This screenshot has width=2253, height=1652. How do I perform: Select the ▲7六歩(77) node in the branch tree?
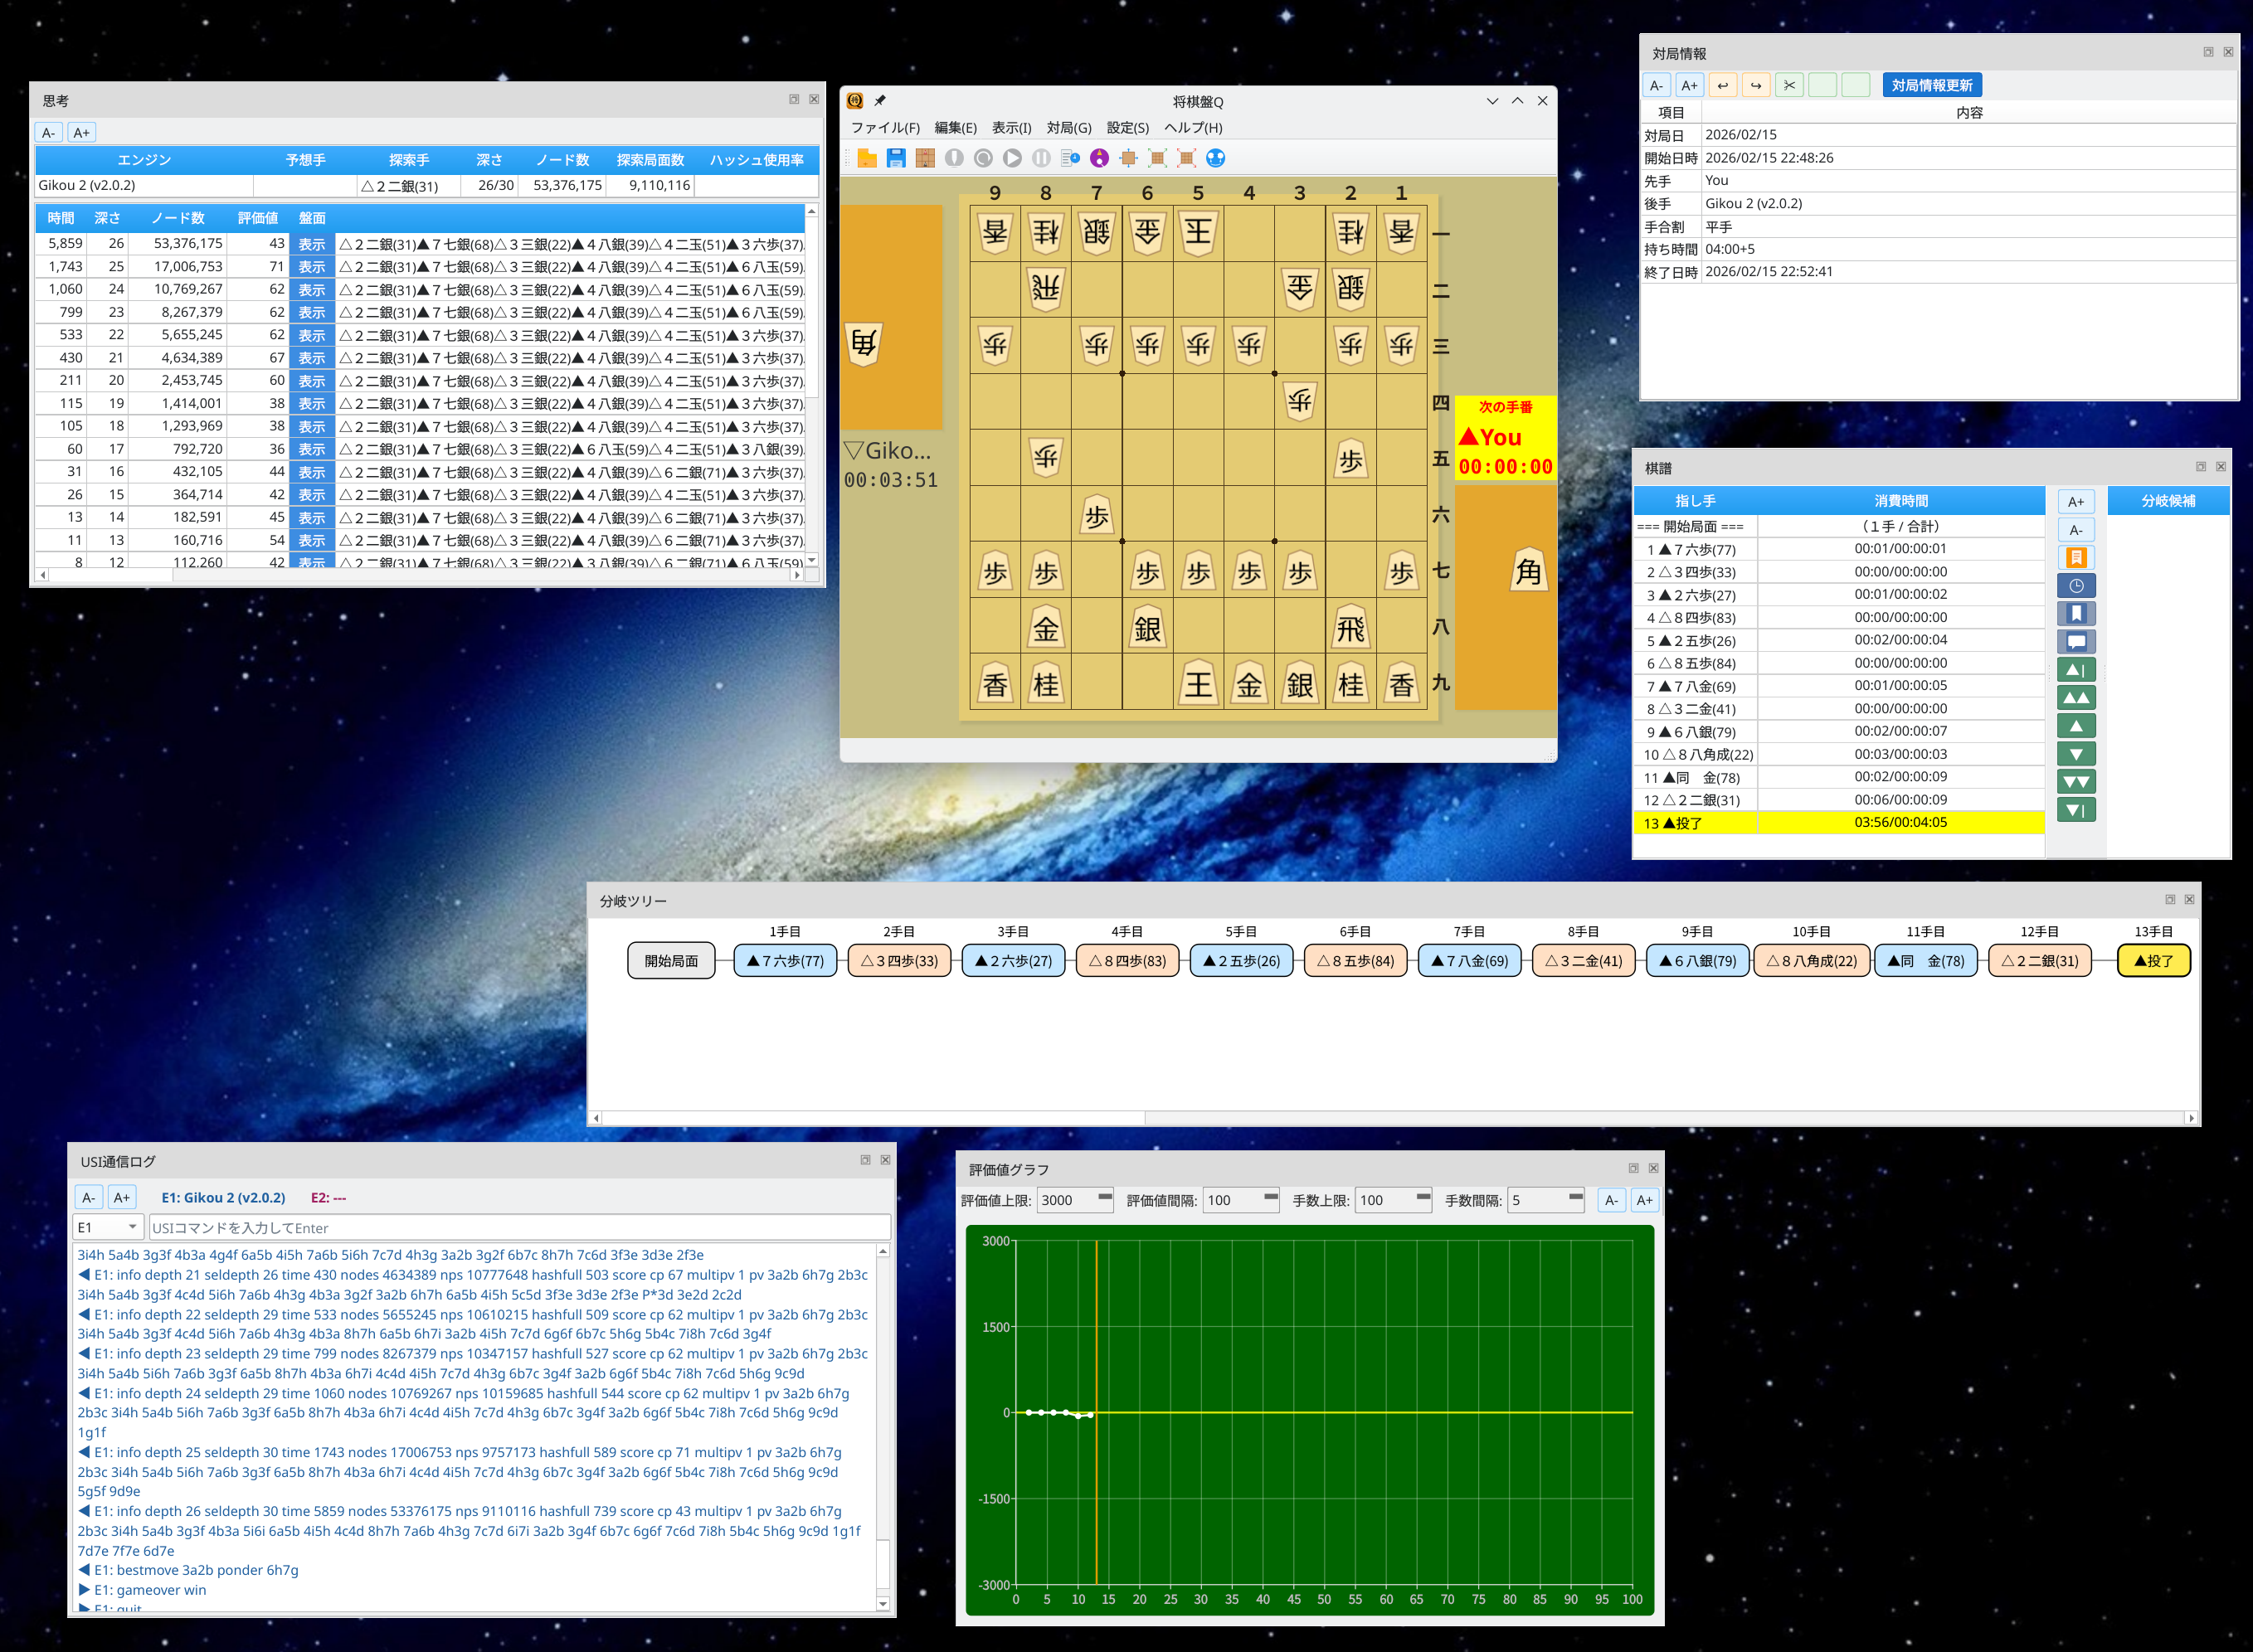click(x=785, y=961)
